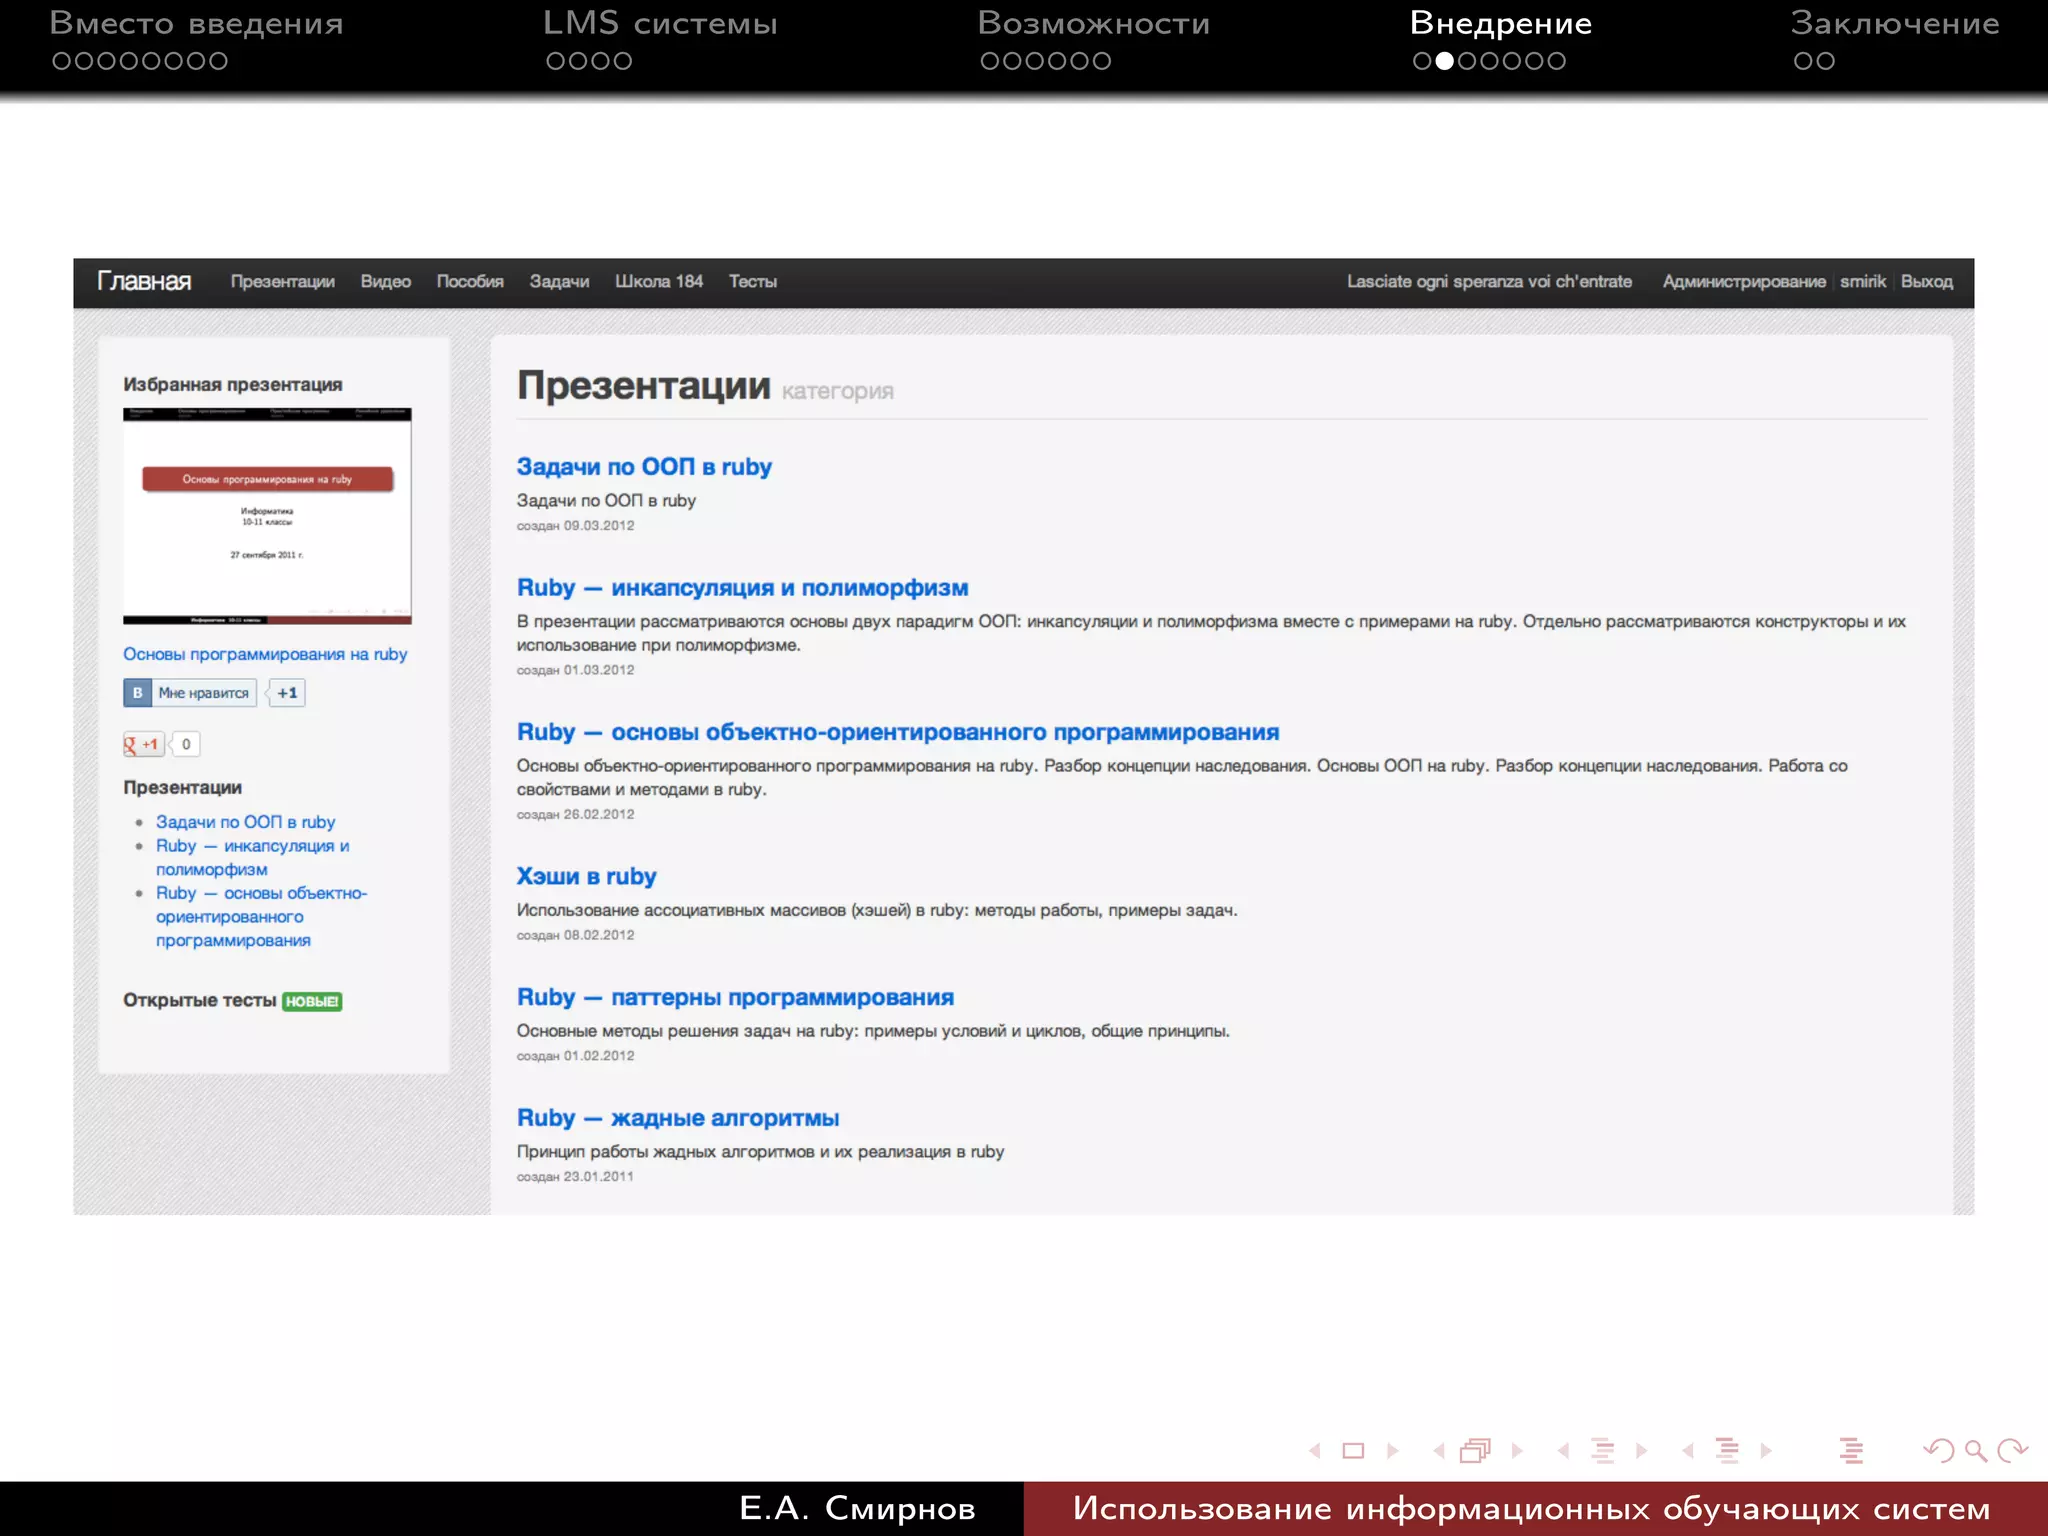Click the first circle under Возможности

click(990, 61)
